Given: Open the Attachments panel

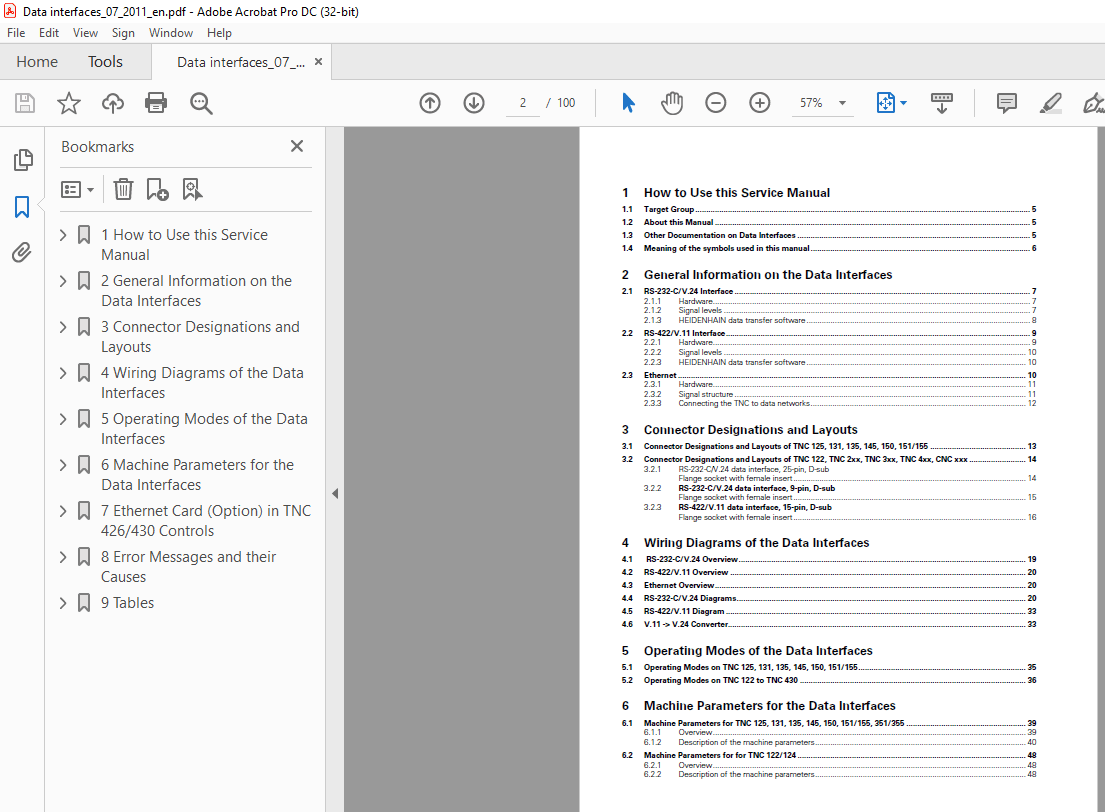Looking at the screenshot, I should (x=22, y=252).
